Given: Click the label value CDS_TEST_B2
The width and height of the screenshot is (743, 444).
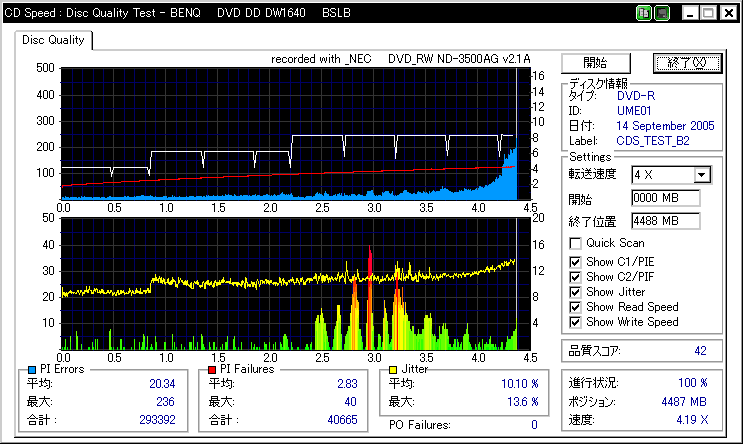Looking at the screenshot, I should (653, 141).
